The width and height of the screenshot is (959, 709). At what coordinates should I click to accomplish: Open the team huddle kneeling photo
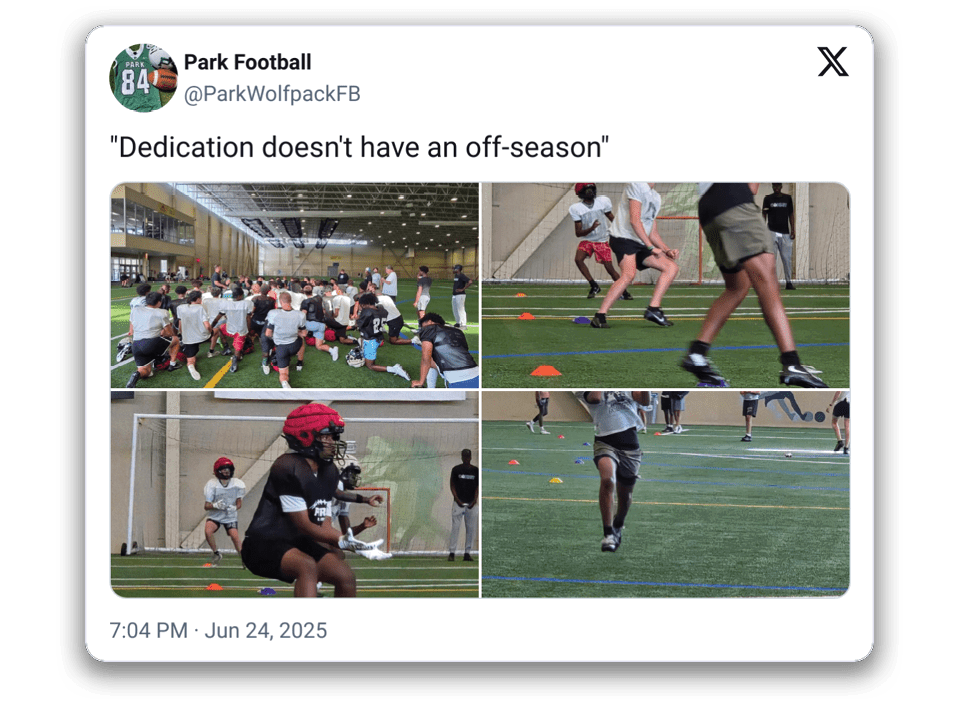click(x=295, y=285)
